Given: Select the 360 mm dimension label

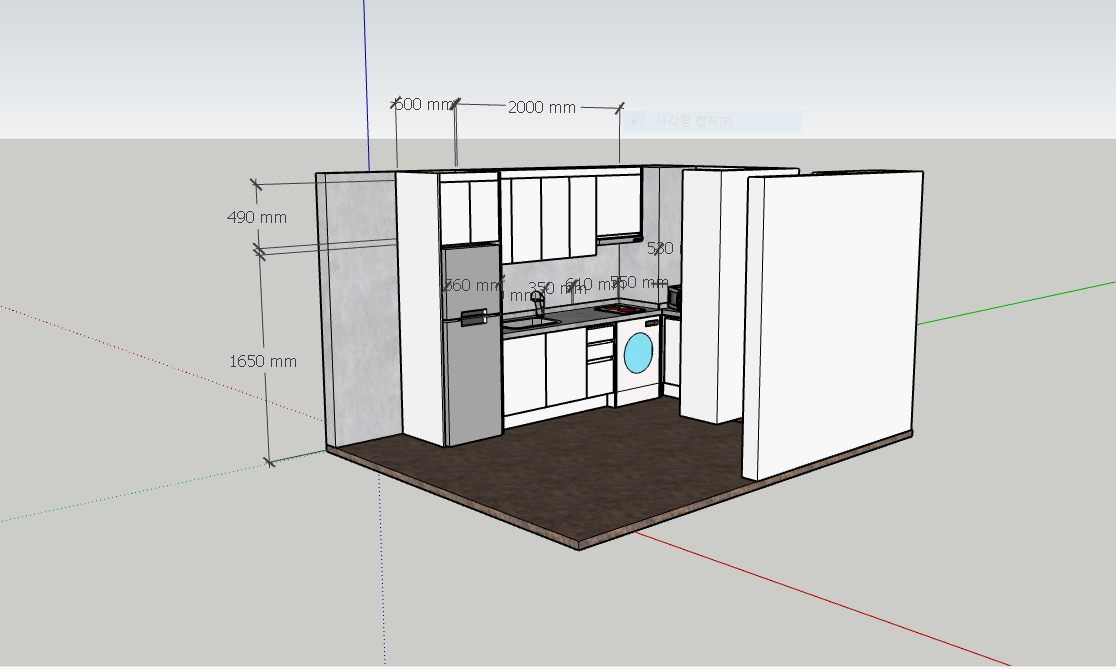Looking at the screenshot, I should tap(473, 285).
